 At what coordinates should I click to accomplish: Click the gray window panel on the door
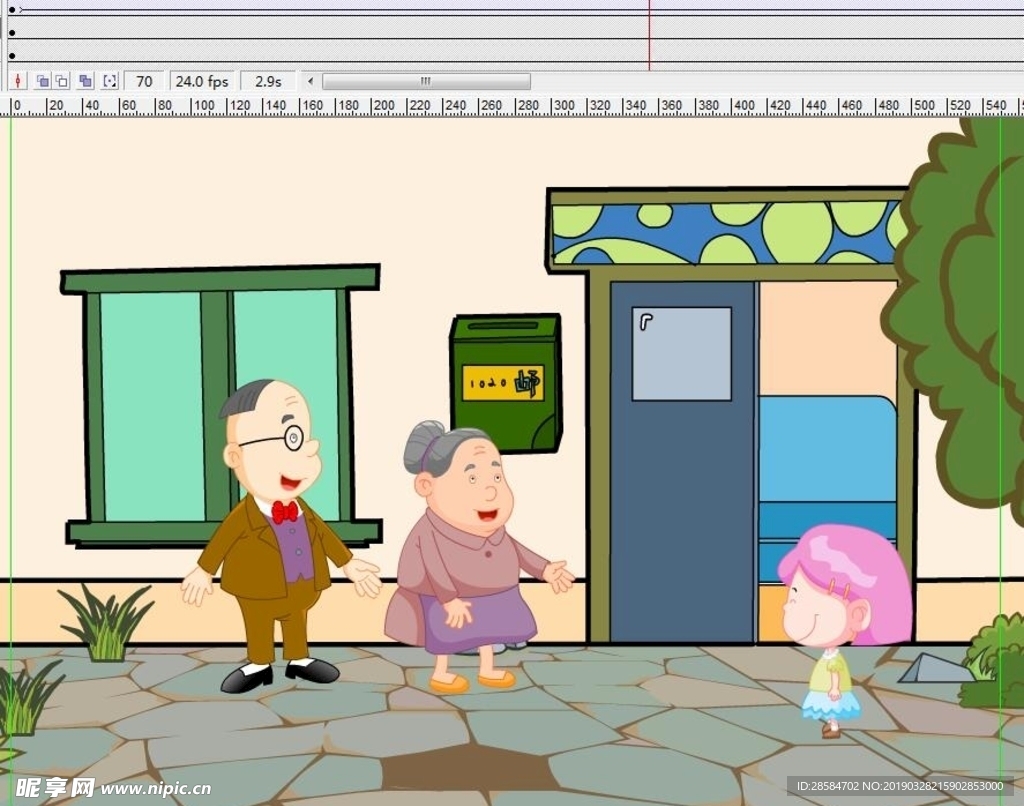tap(681, 353)
